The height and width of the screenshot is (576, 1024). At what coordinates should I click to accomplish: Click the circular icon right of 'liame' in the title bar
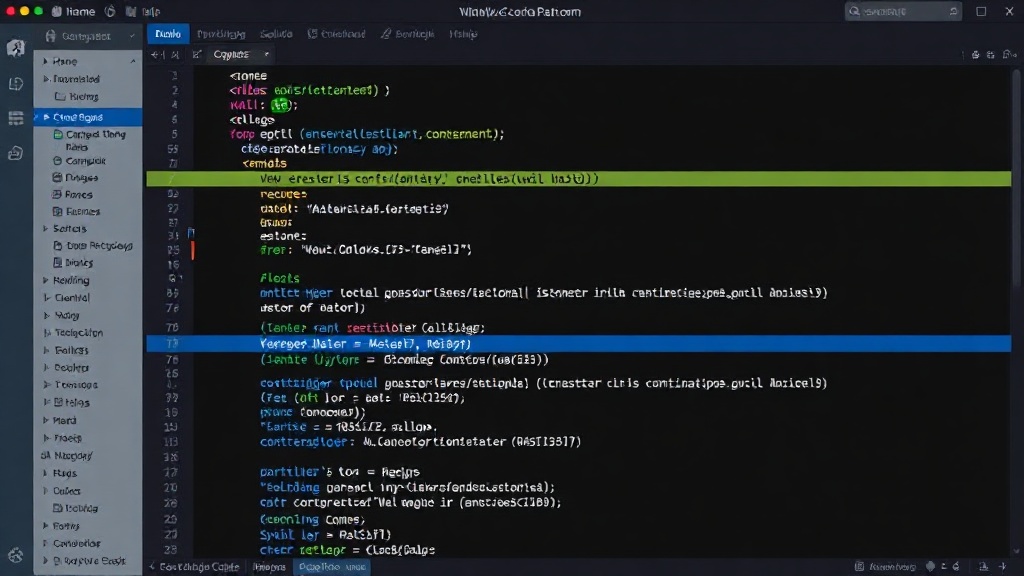pos(110,12)
